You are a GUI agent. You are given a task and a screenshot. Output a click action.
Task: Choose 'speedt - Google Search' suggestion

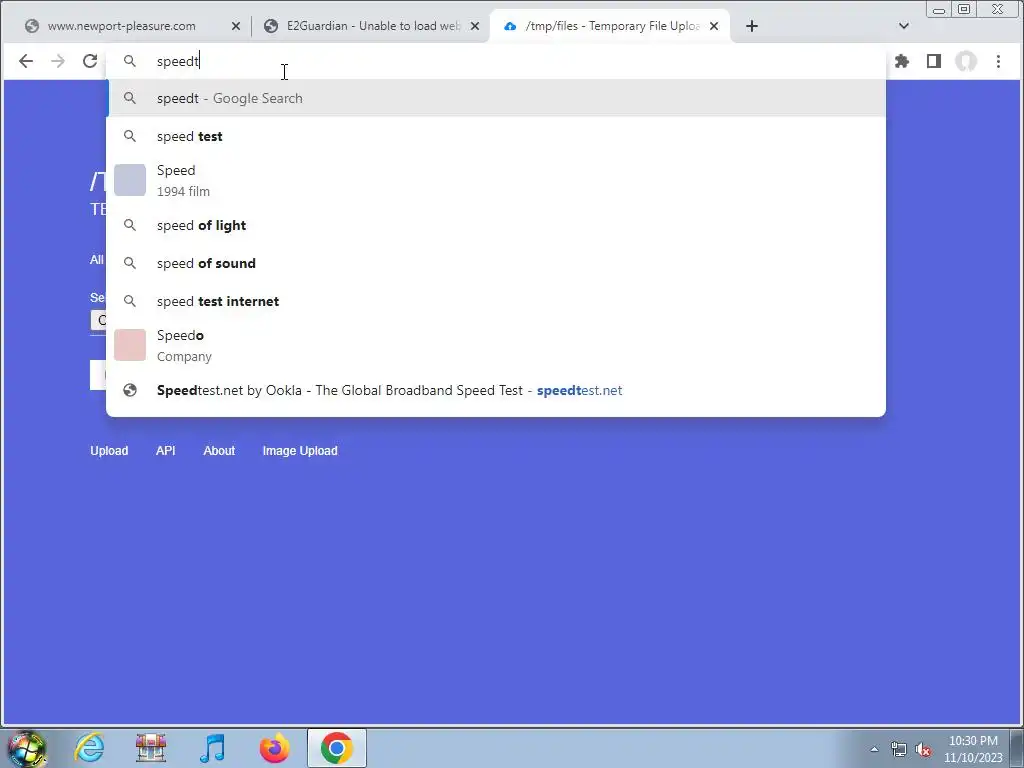point(496,98)
